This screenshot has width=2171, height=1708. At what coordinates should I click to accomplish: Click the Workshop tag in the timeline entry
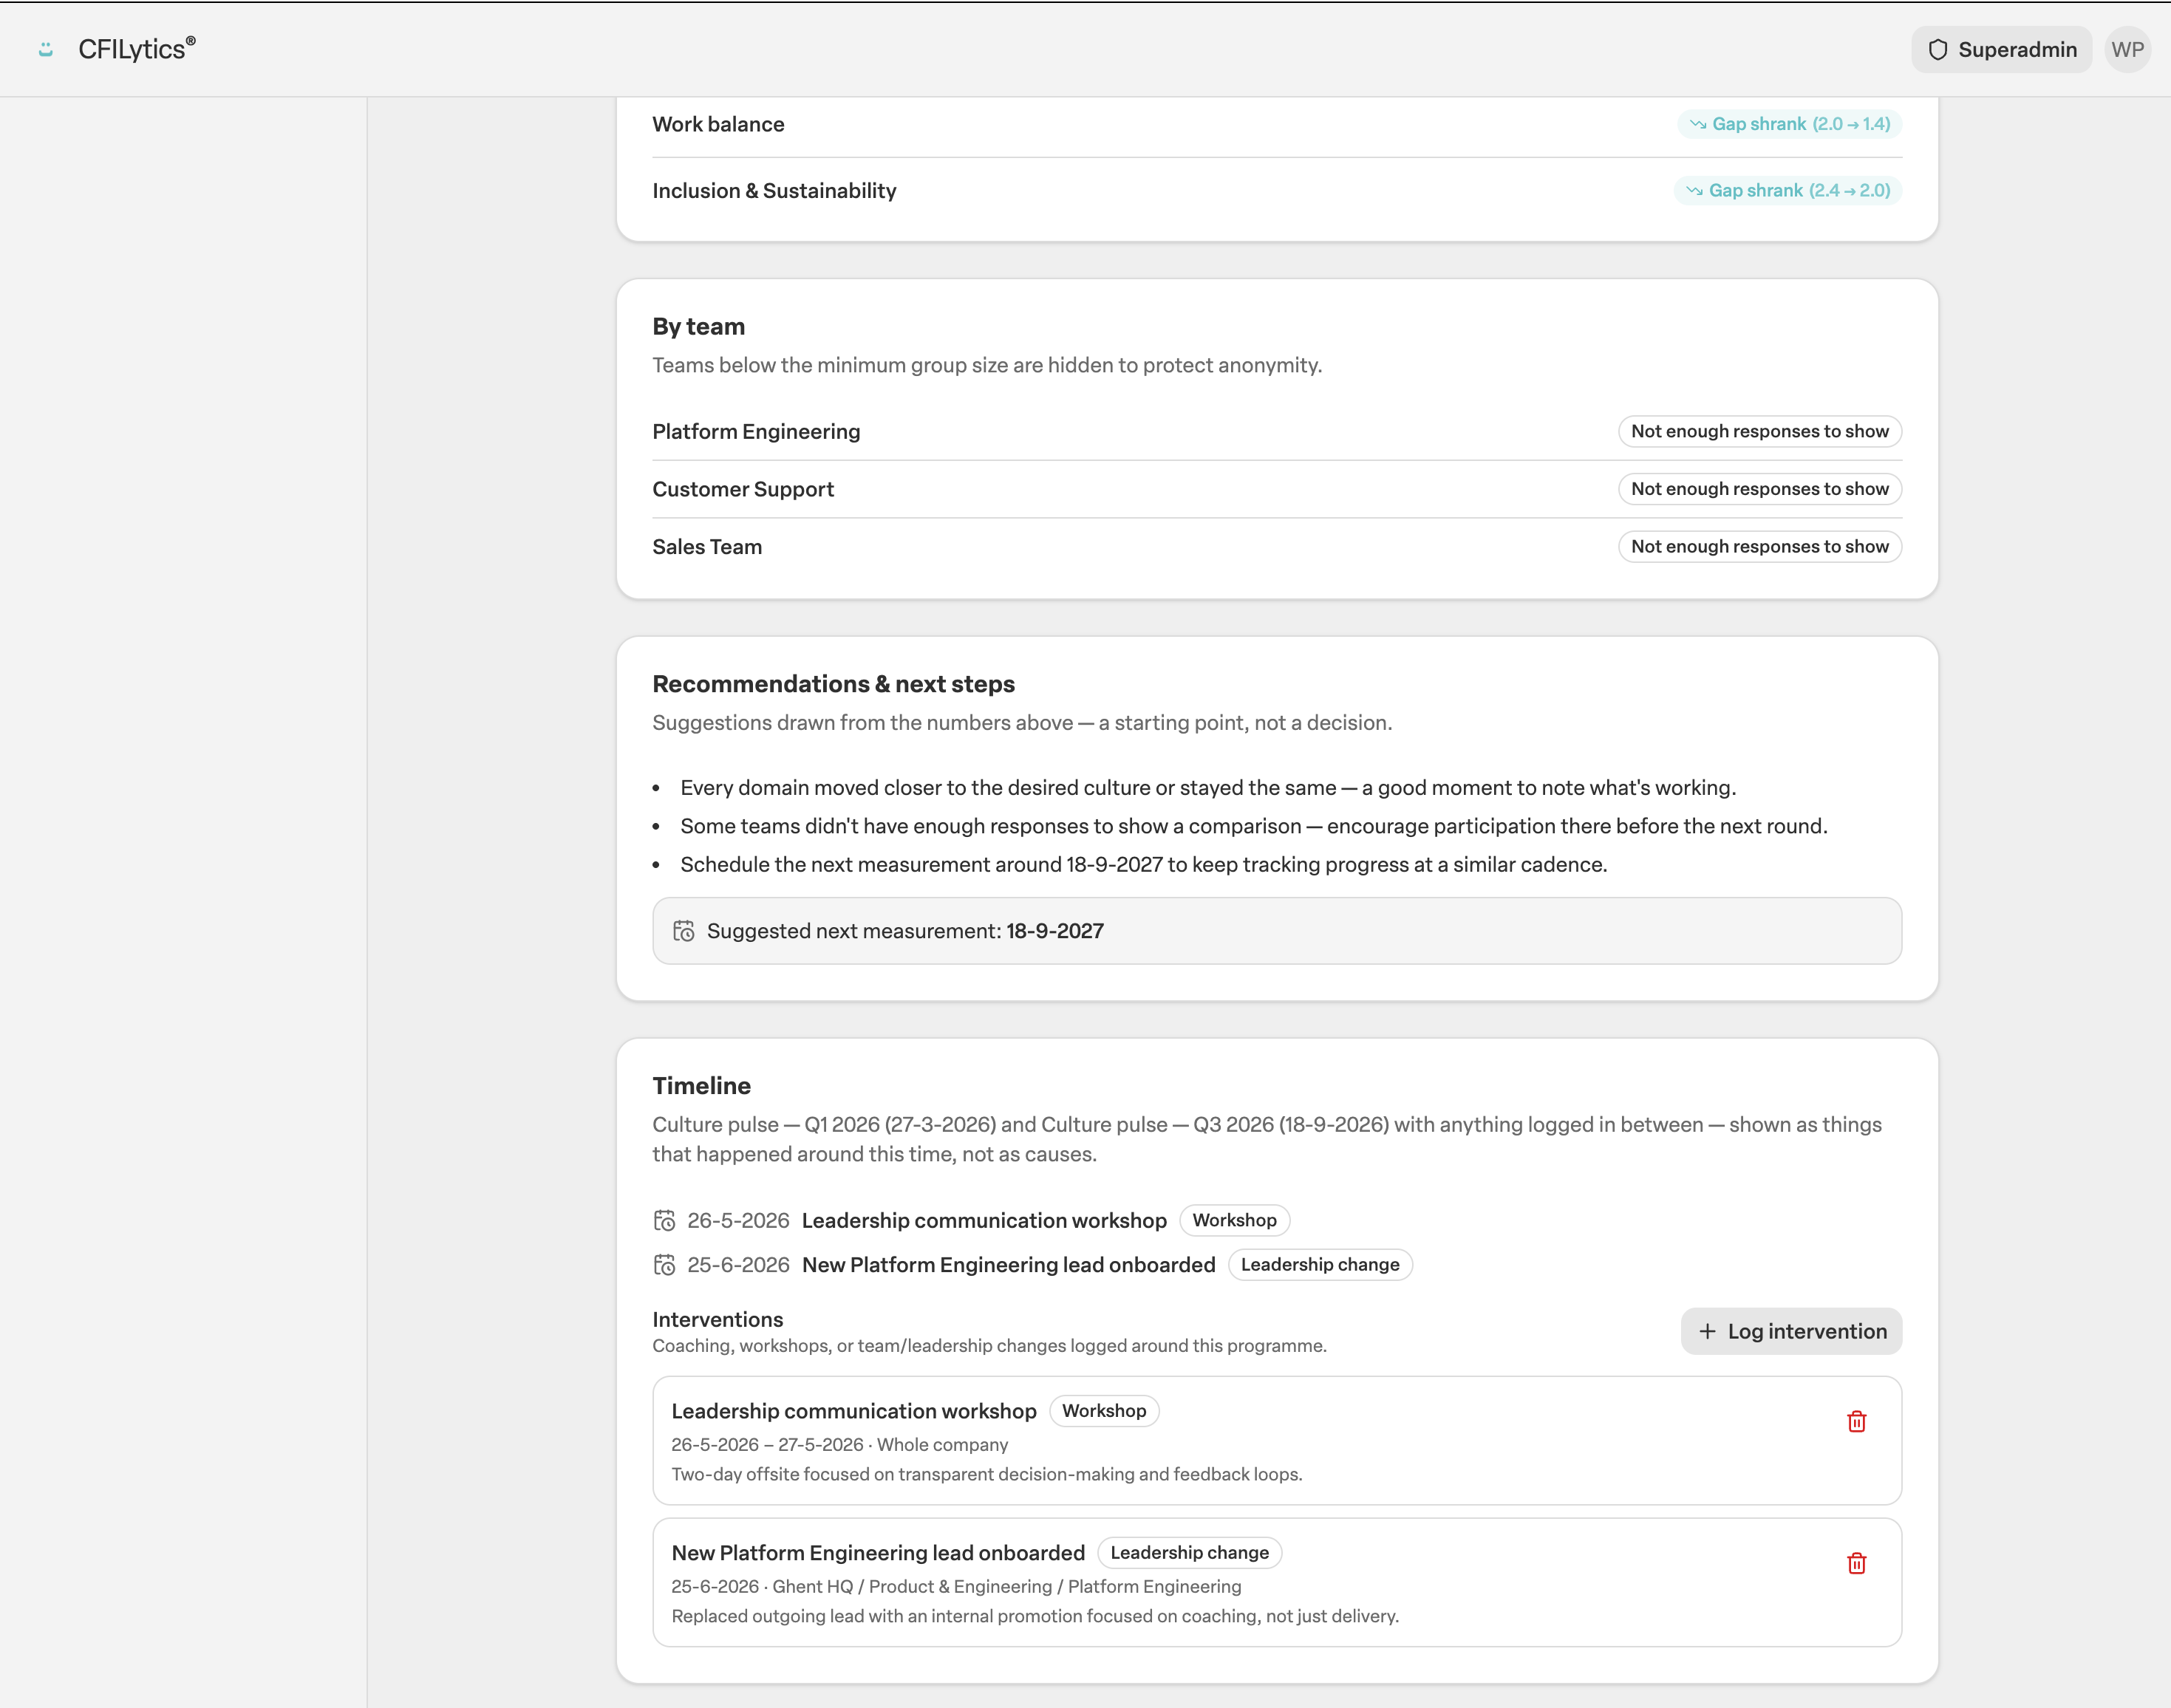click(x=1234, y=1220)
